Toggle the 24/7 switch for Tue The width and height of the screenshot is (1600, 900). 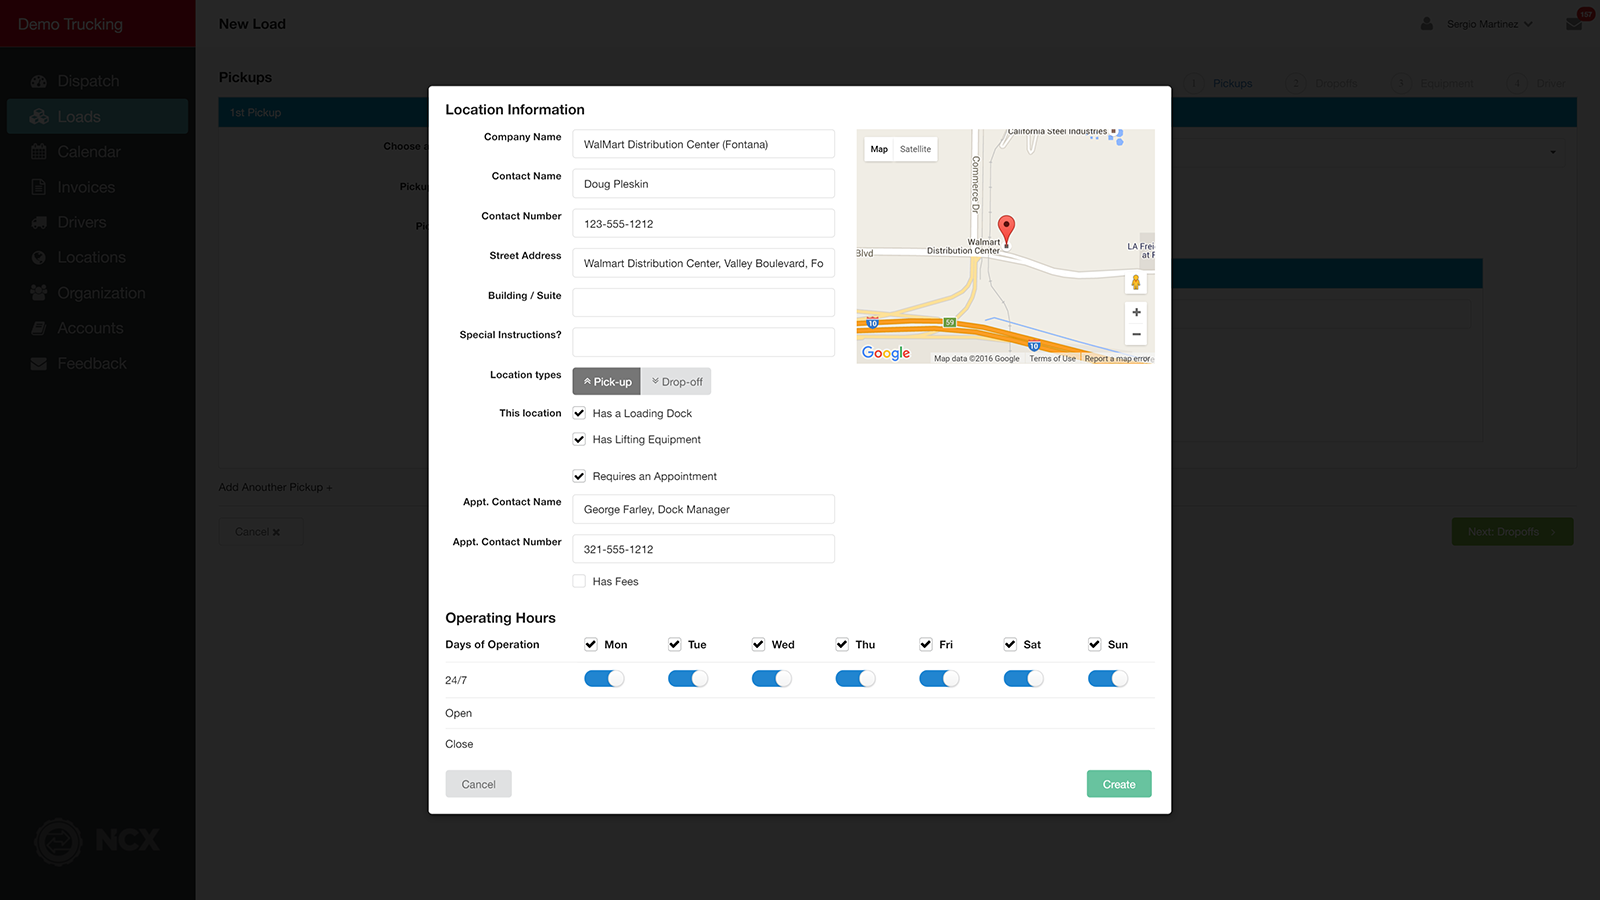(688, 679)
